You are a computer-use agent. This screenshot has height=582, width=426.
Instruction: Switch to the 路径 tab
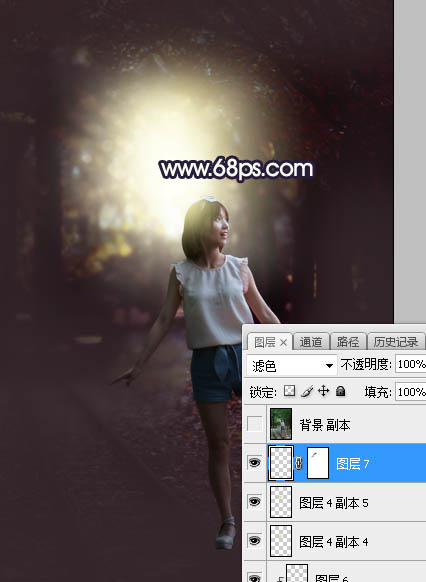tap(348, 342)
